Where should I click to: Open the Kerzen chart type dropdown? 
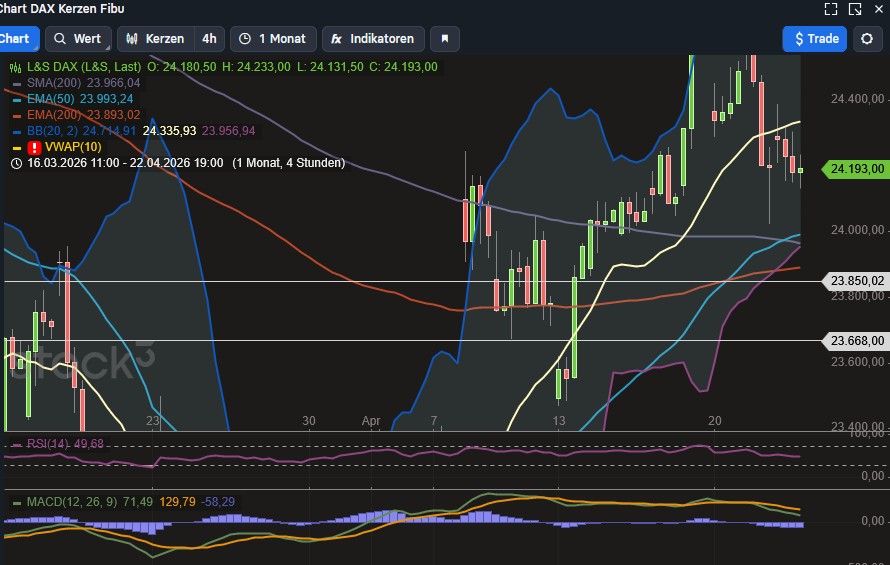(155, 39)
